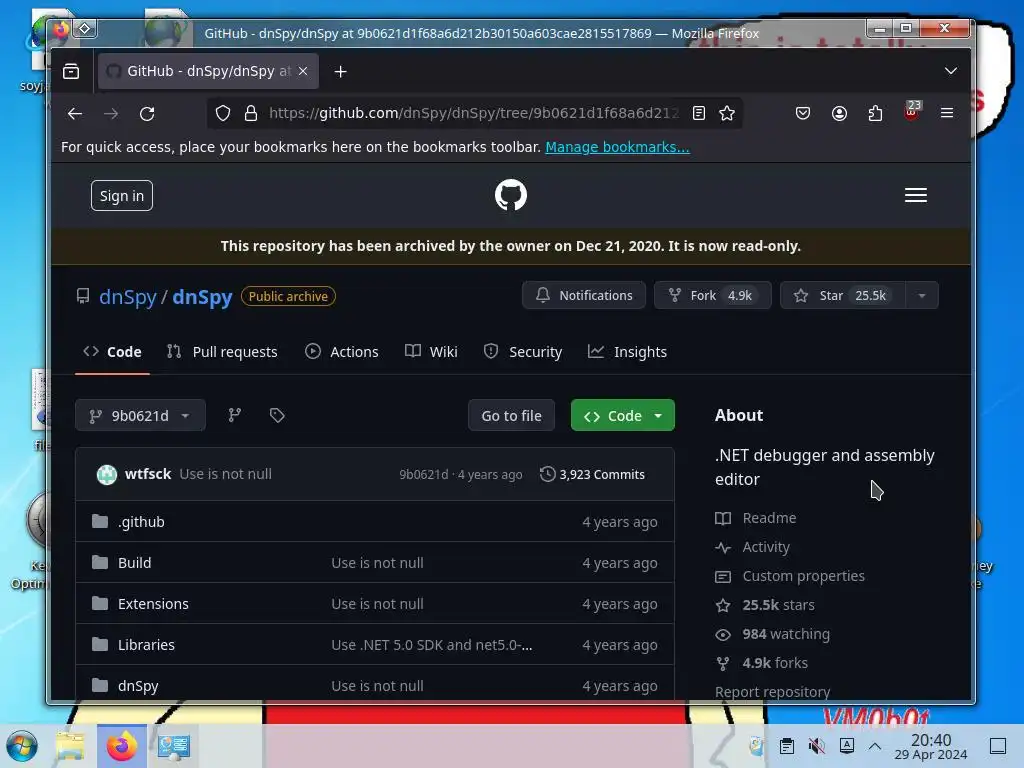Image resolution: width=1024 pixels, height=768 pixels.
Task: Switch to the Code tab
Action: (112, 352)
